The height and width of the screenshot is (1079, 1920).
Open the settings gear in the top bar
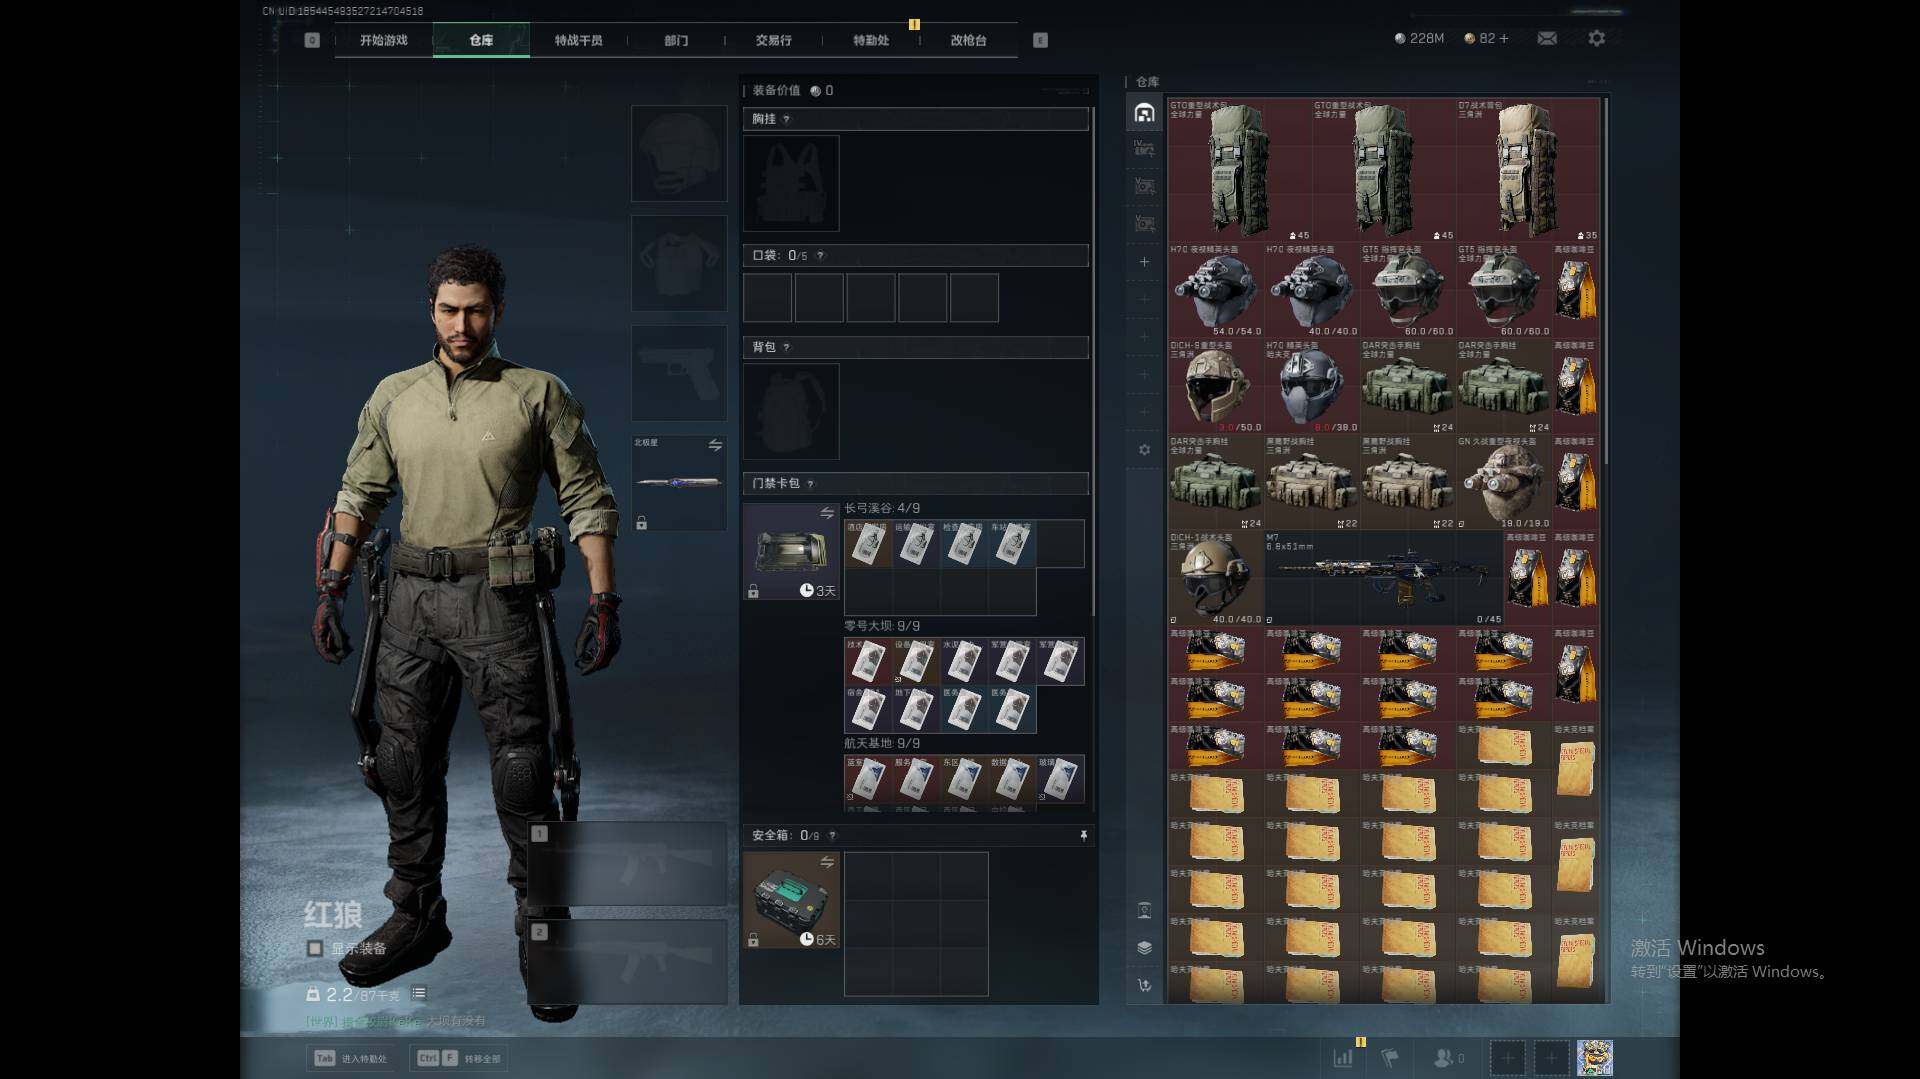pos(1596,38)
